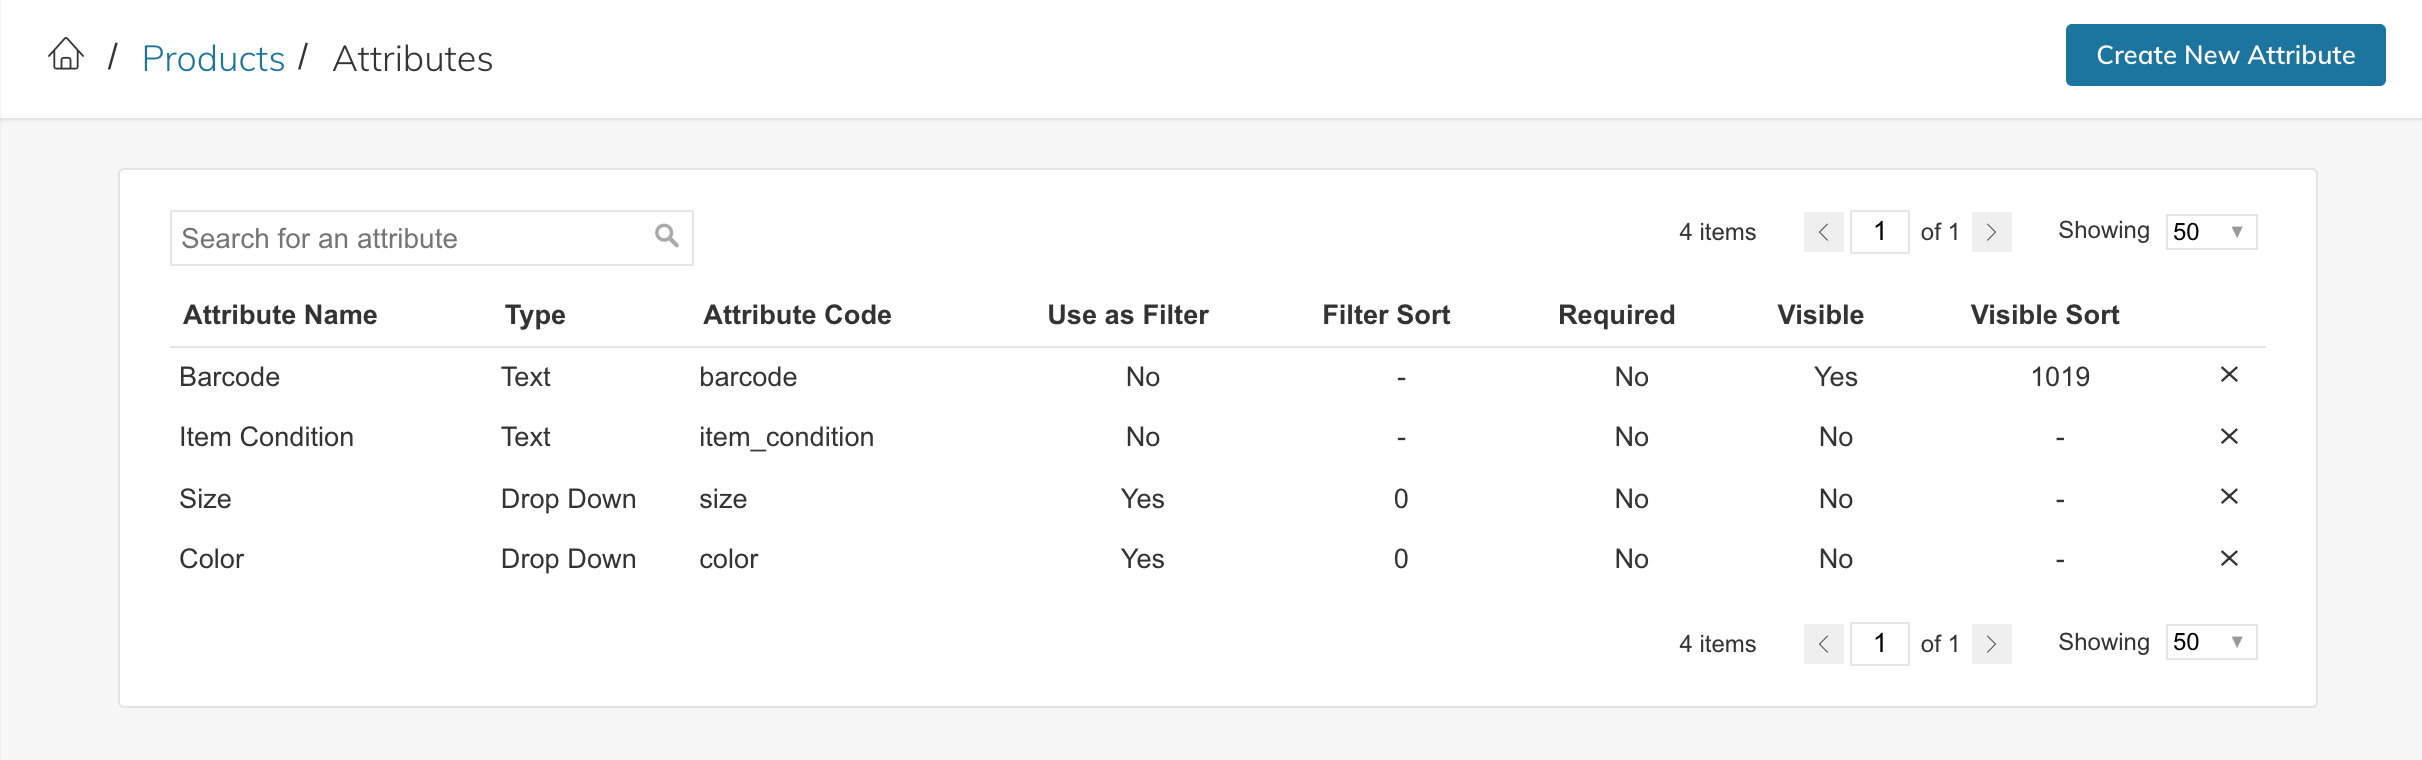Go to the home icon in breadcrumb
The image size is (2422, 760).
[x=66, y=54]
